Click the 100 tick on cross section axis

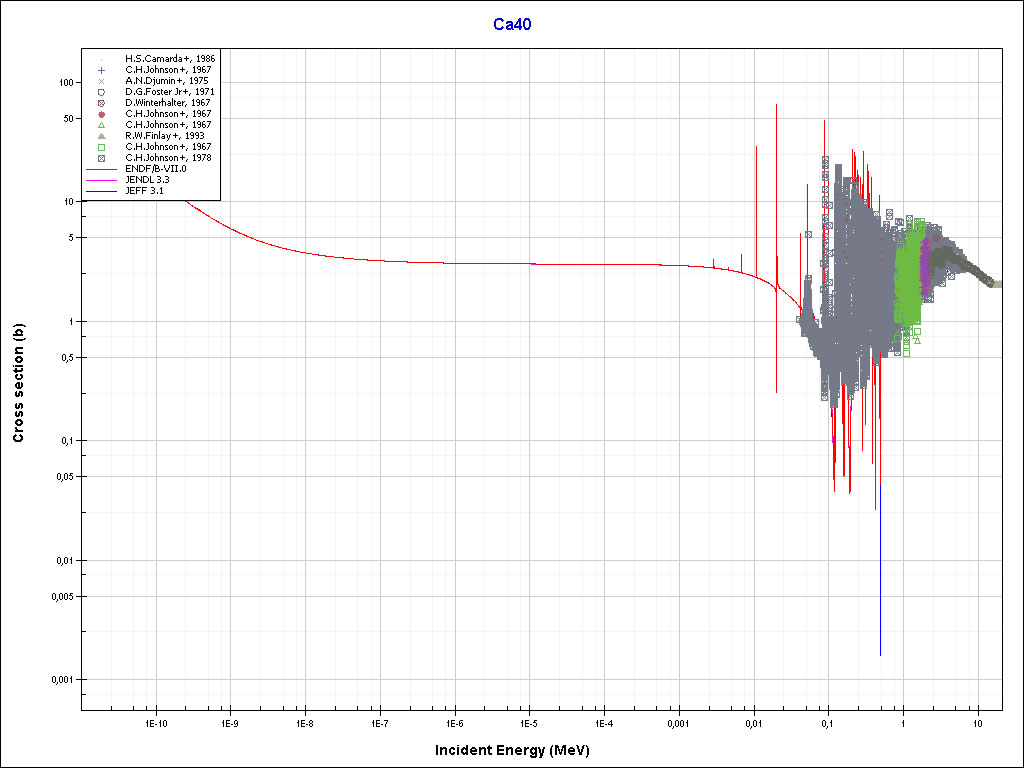pyautogui.click(x=68, y=83)
